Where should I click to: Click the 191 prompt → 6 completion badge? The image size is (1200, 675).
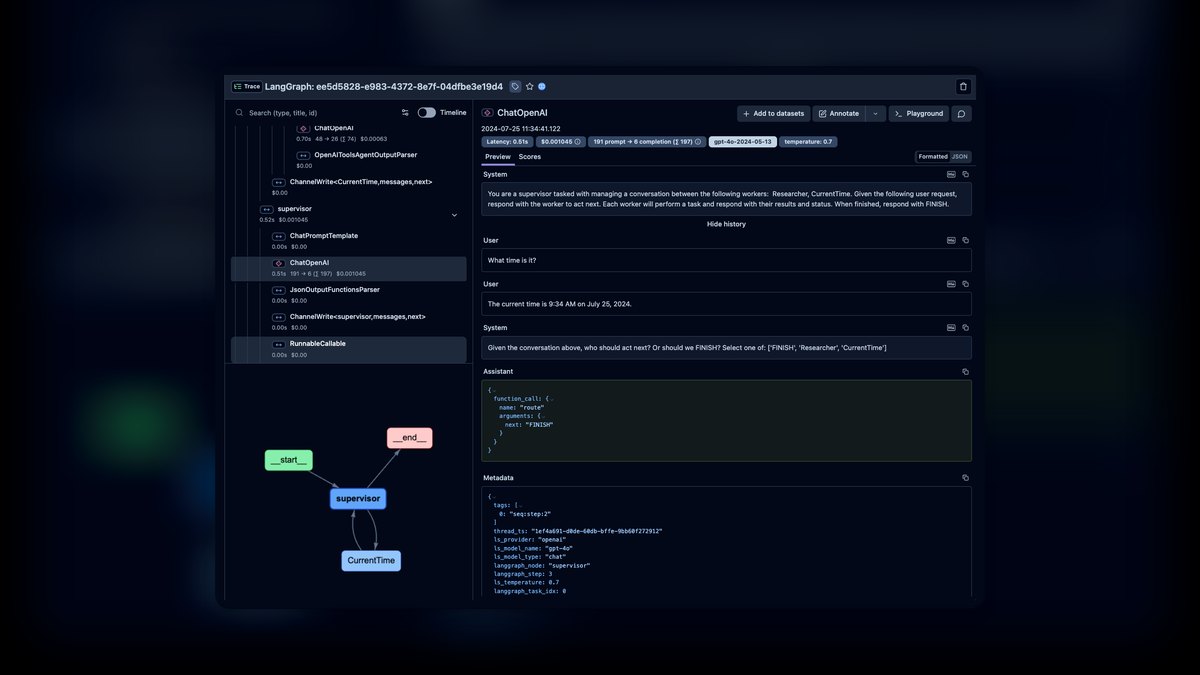click(x=646, y=142)
